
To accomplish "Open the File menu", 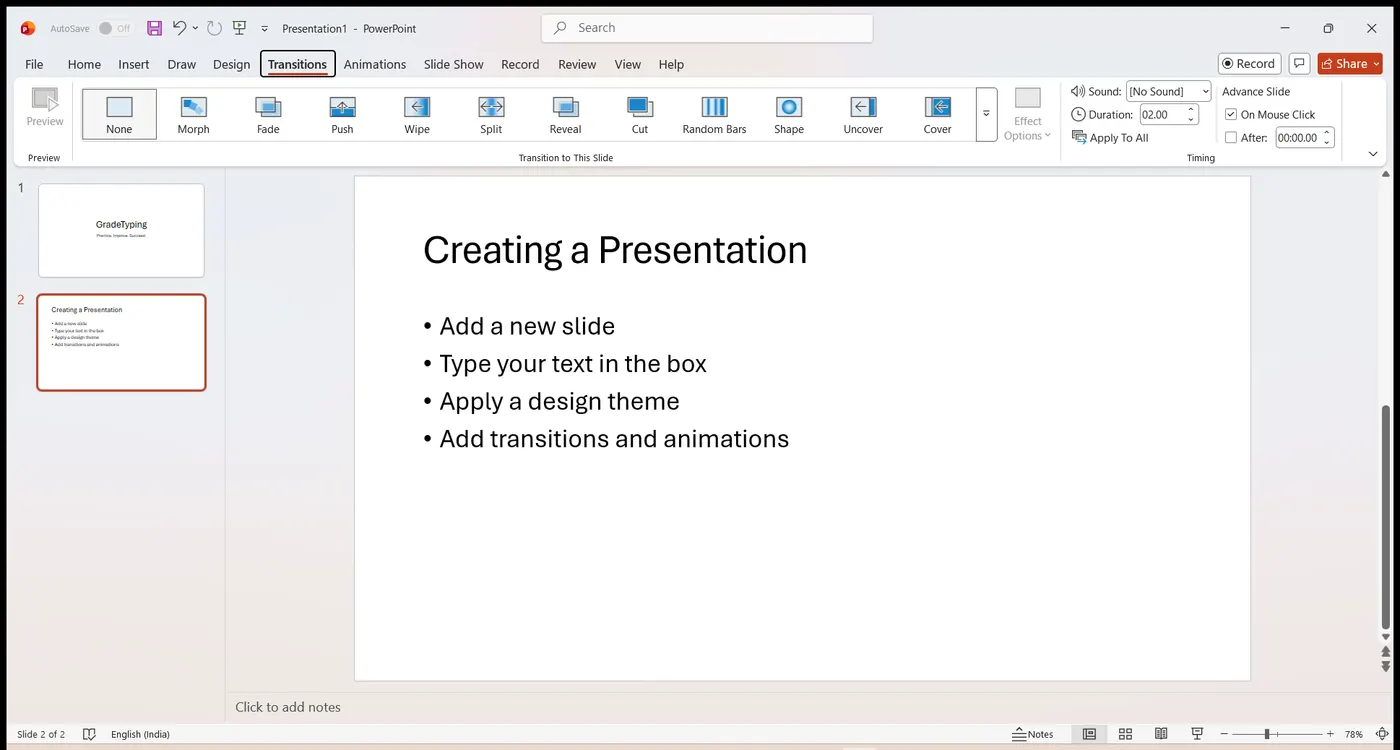I will (34, 64).
